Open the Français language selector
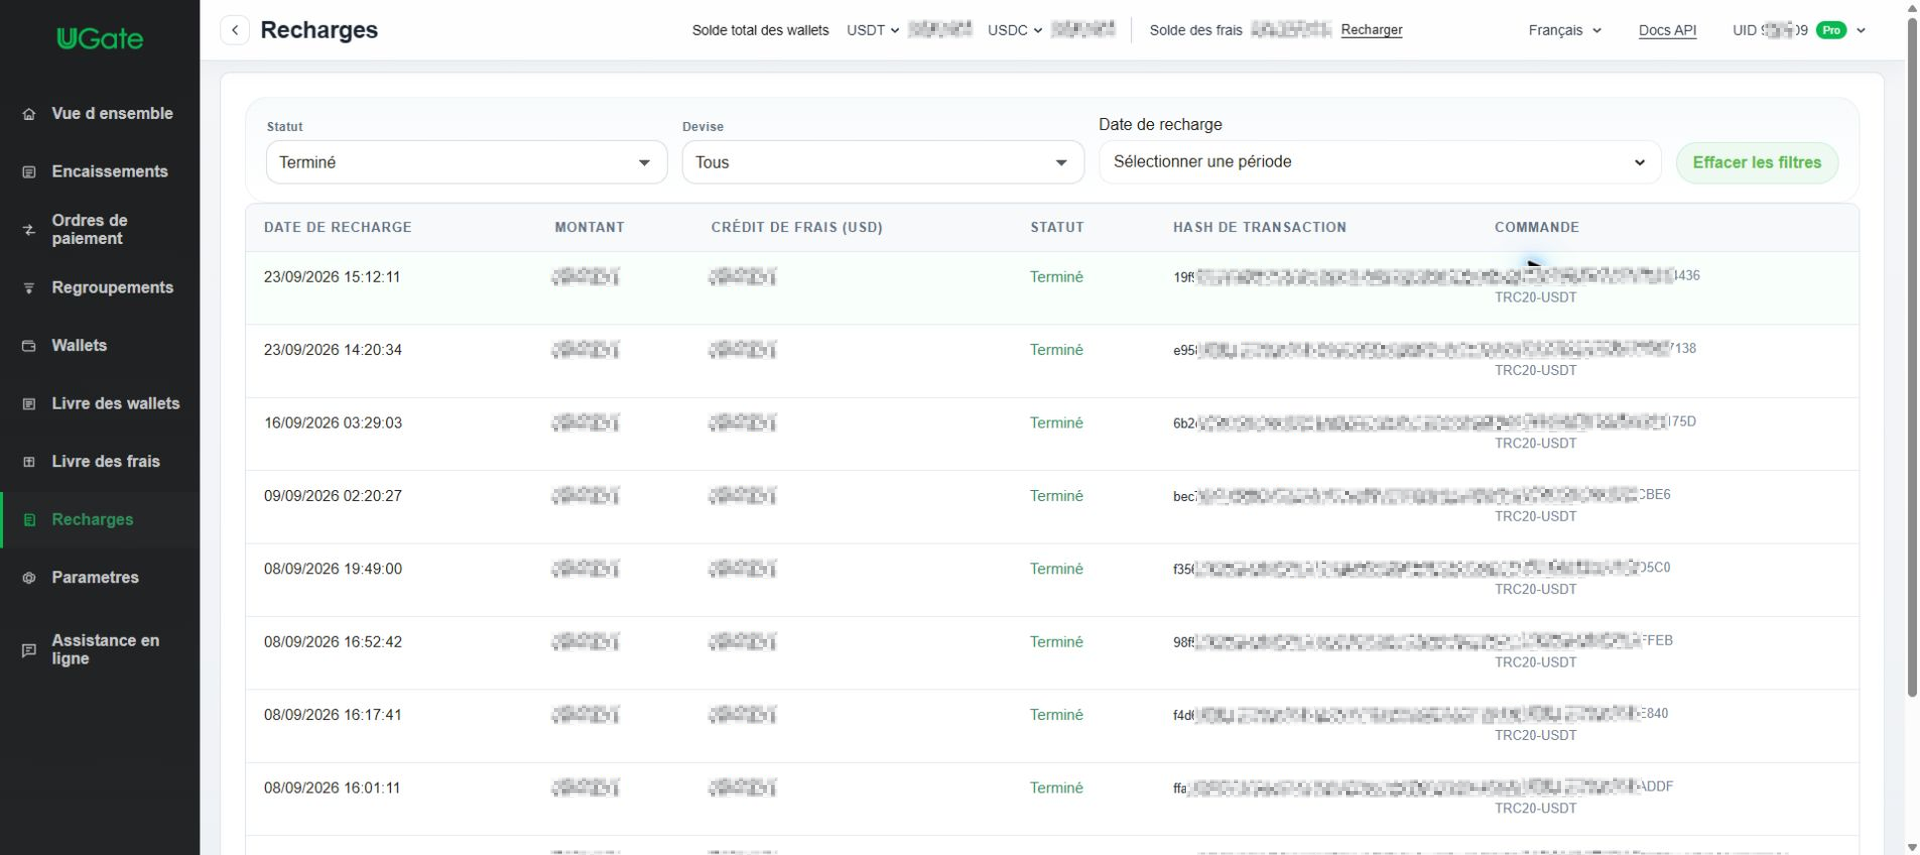1920x855 pixels. tap(1565, 30)
